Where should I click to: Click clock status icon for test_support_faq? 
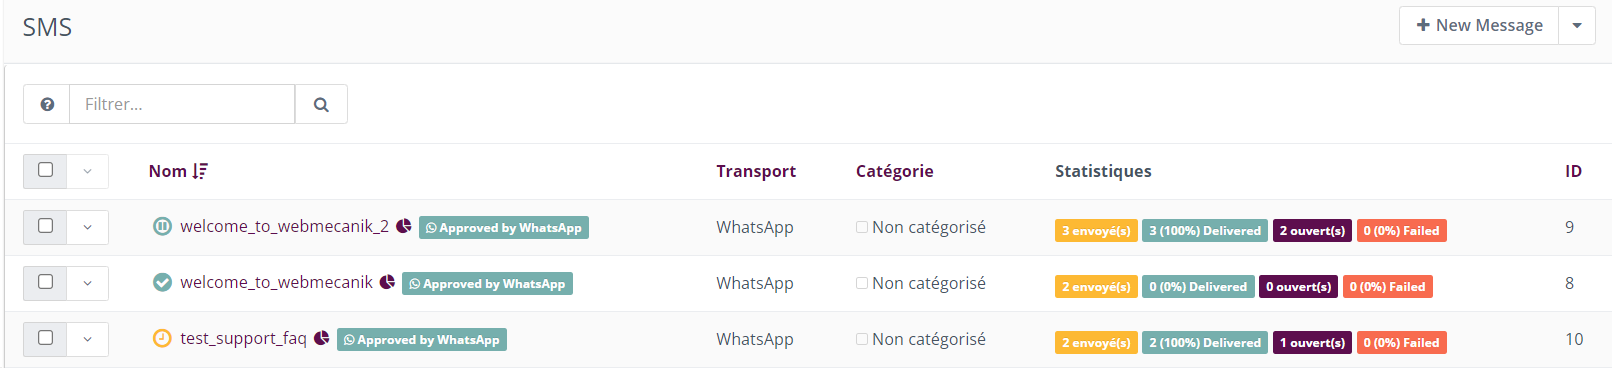(162, 338)
